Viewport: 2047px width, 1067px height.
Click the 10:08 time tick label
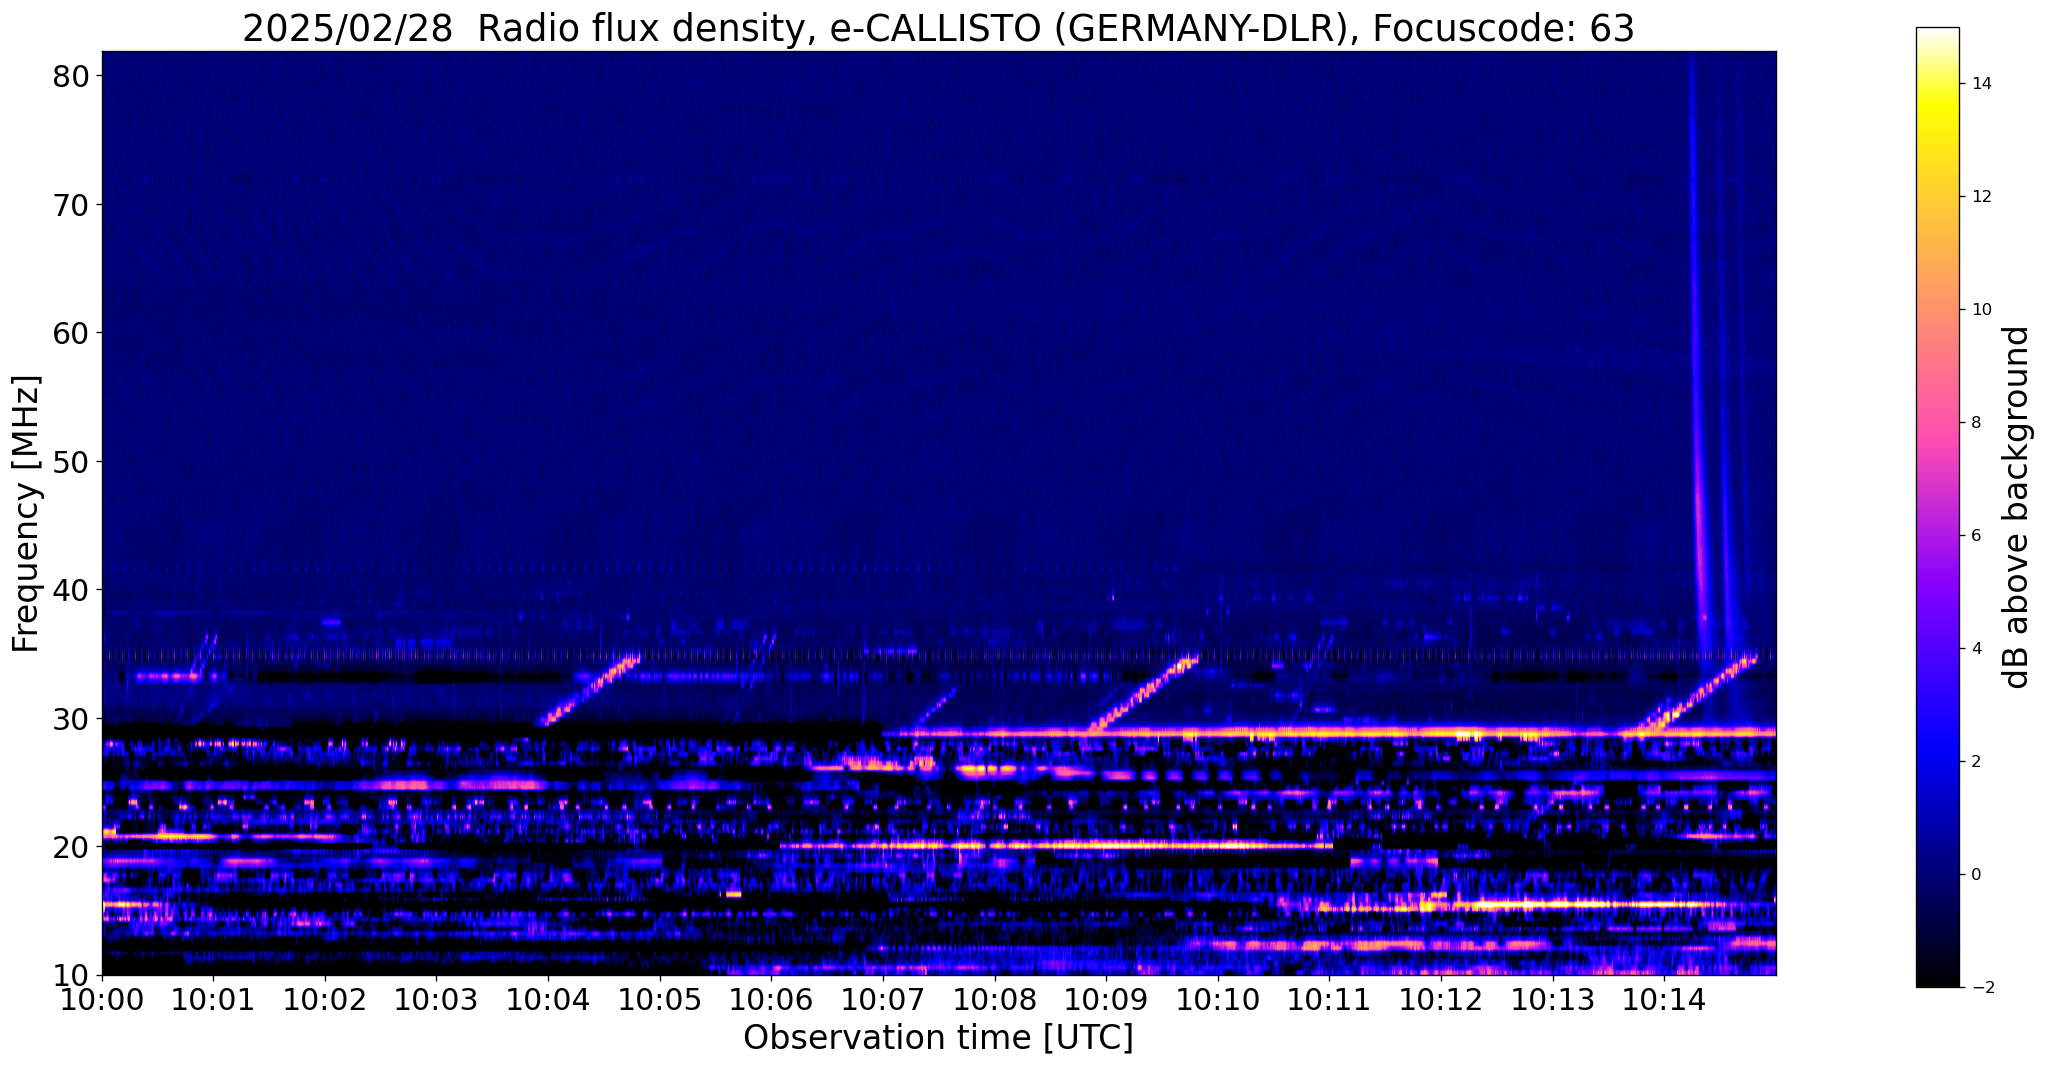(x=994, y=998)
